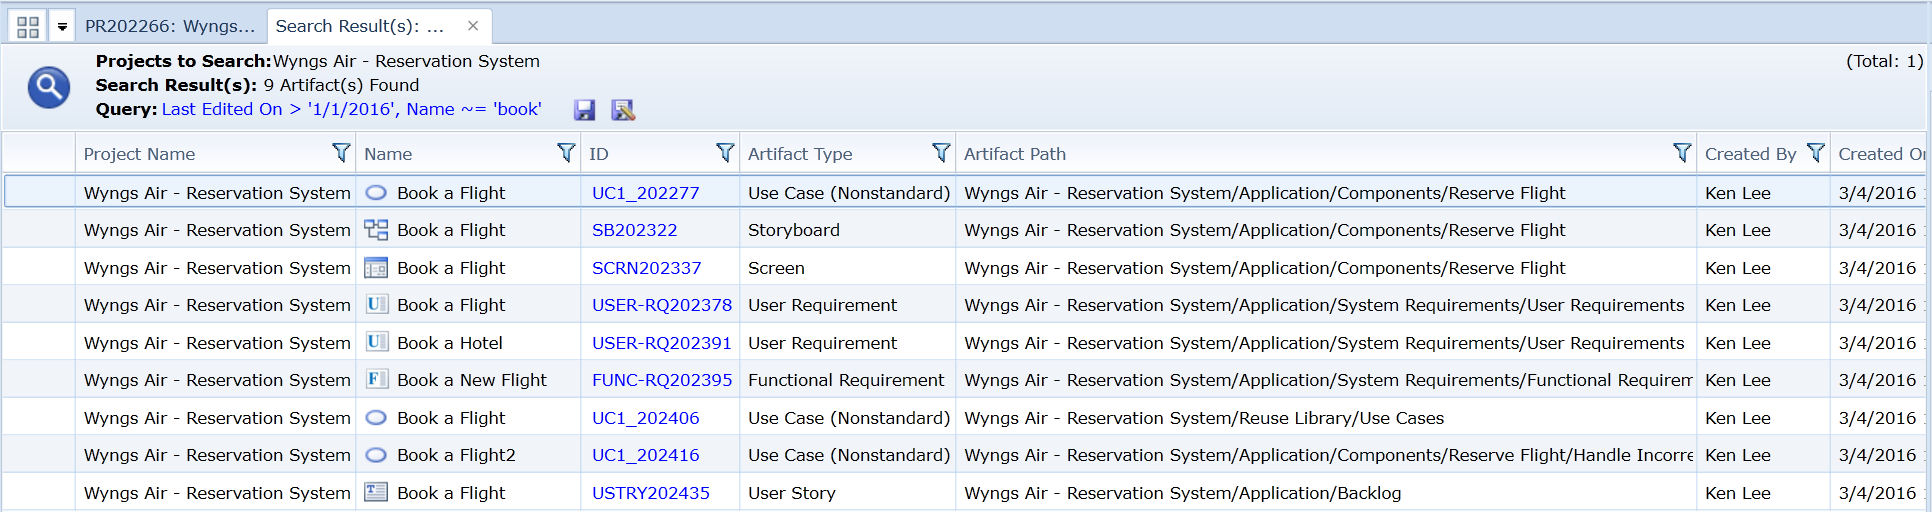Open the FUNC-RQ202395 artifact link
Screen dimensions: 1932x512
coord(661,380)
